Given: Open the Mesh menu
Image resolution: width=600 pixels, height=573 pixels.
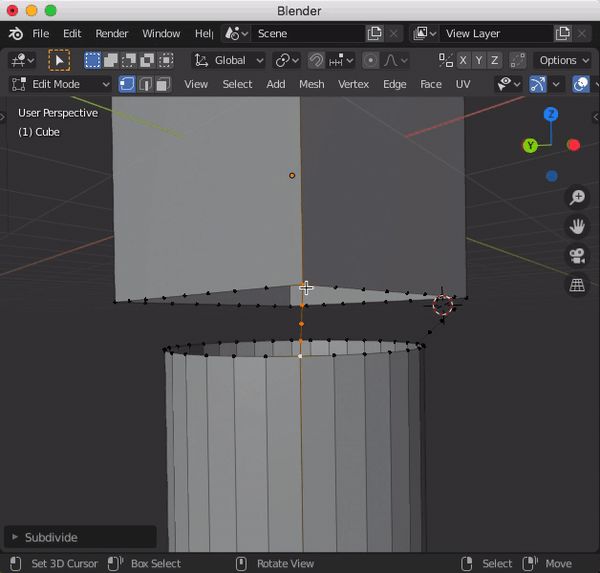Looking at the screenshot, I should pos(311,84).
